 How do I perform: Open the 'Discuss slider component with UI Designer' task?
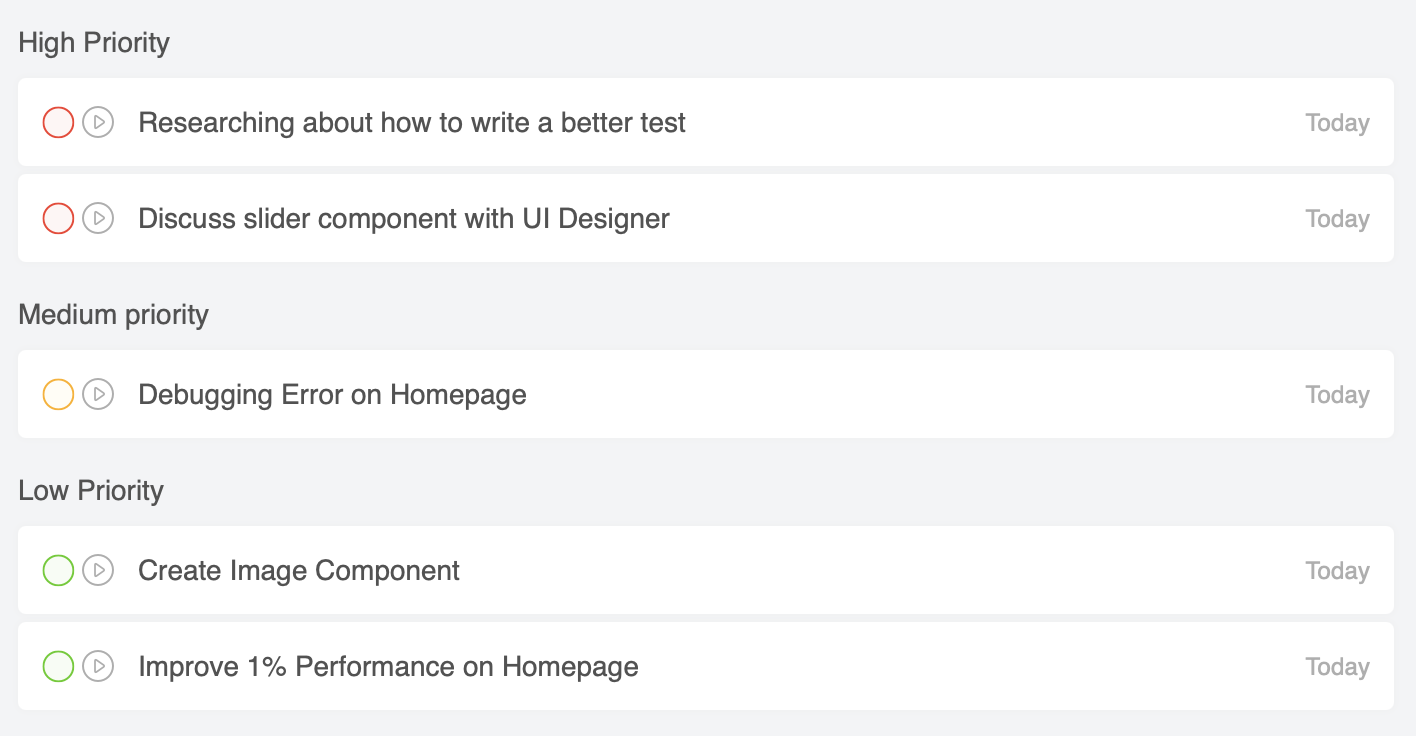click(404, 218)
